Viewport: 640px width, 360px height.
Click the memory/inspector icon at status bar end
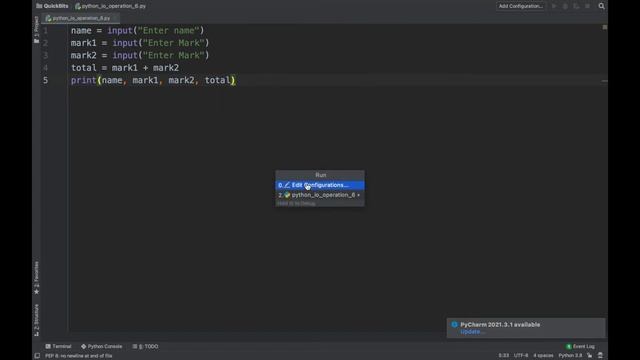click(600, 356)
